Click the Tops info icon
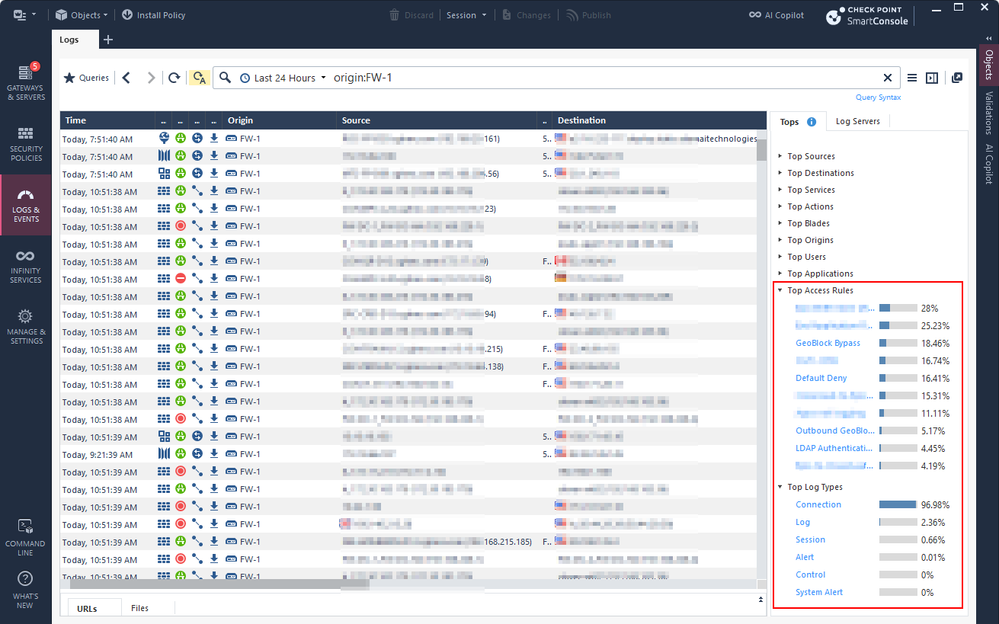 coord(811,122)
